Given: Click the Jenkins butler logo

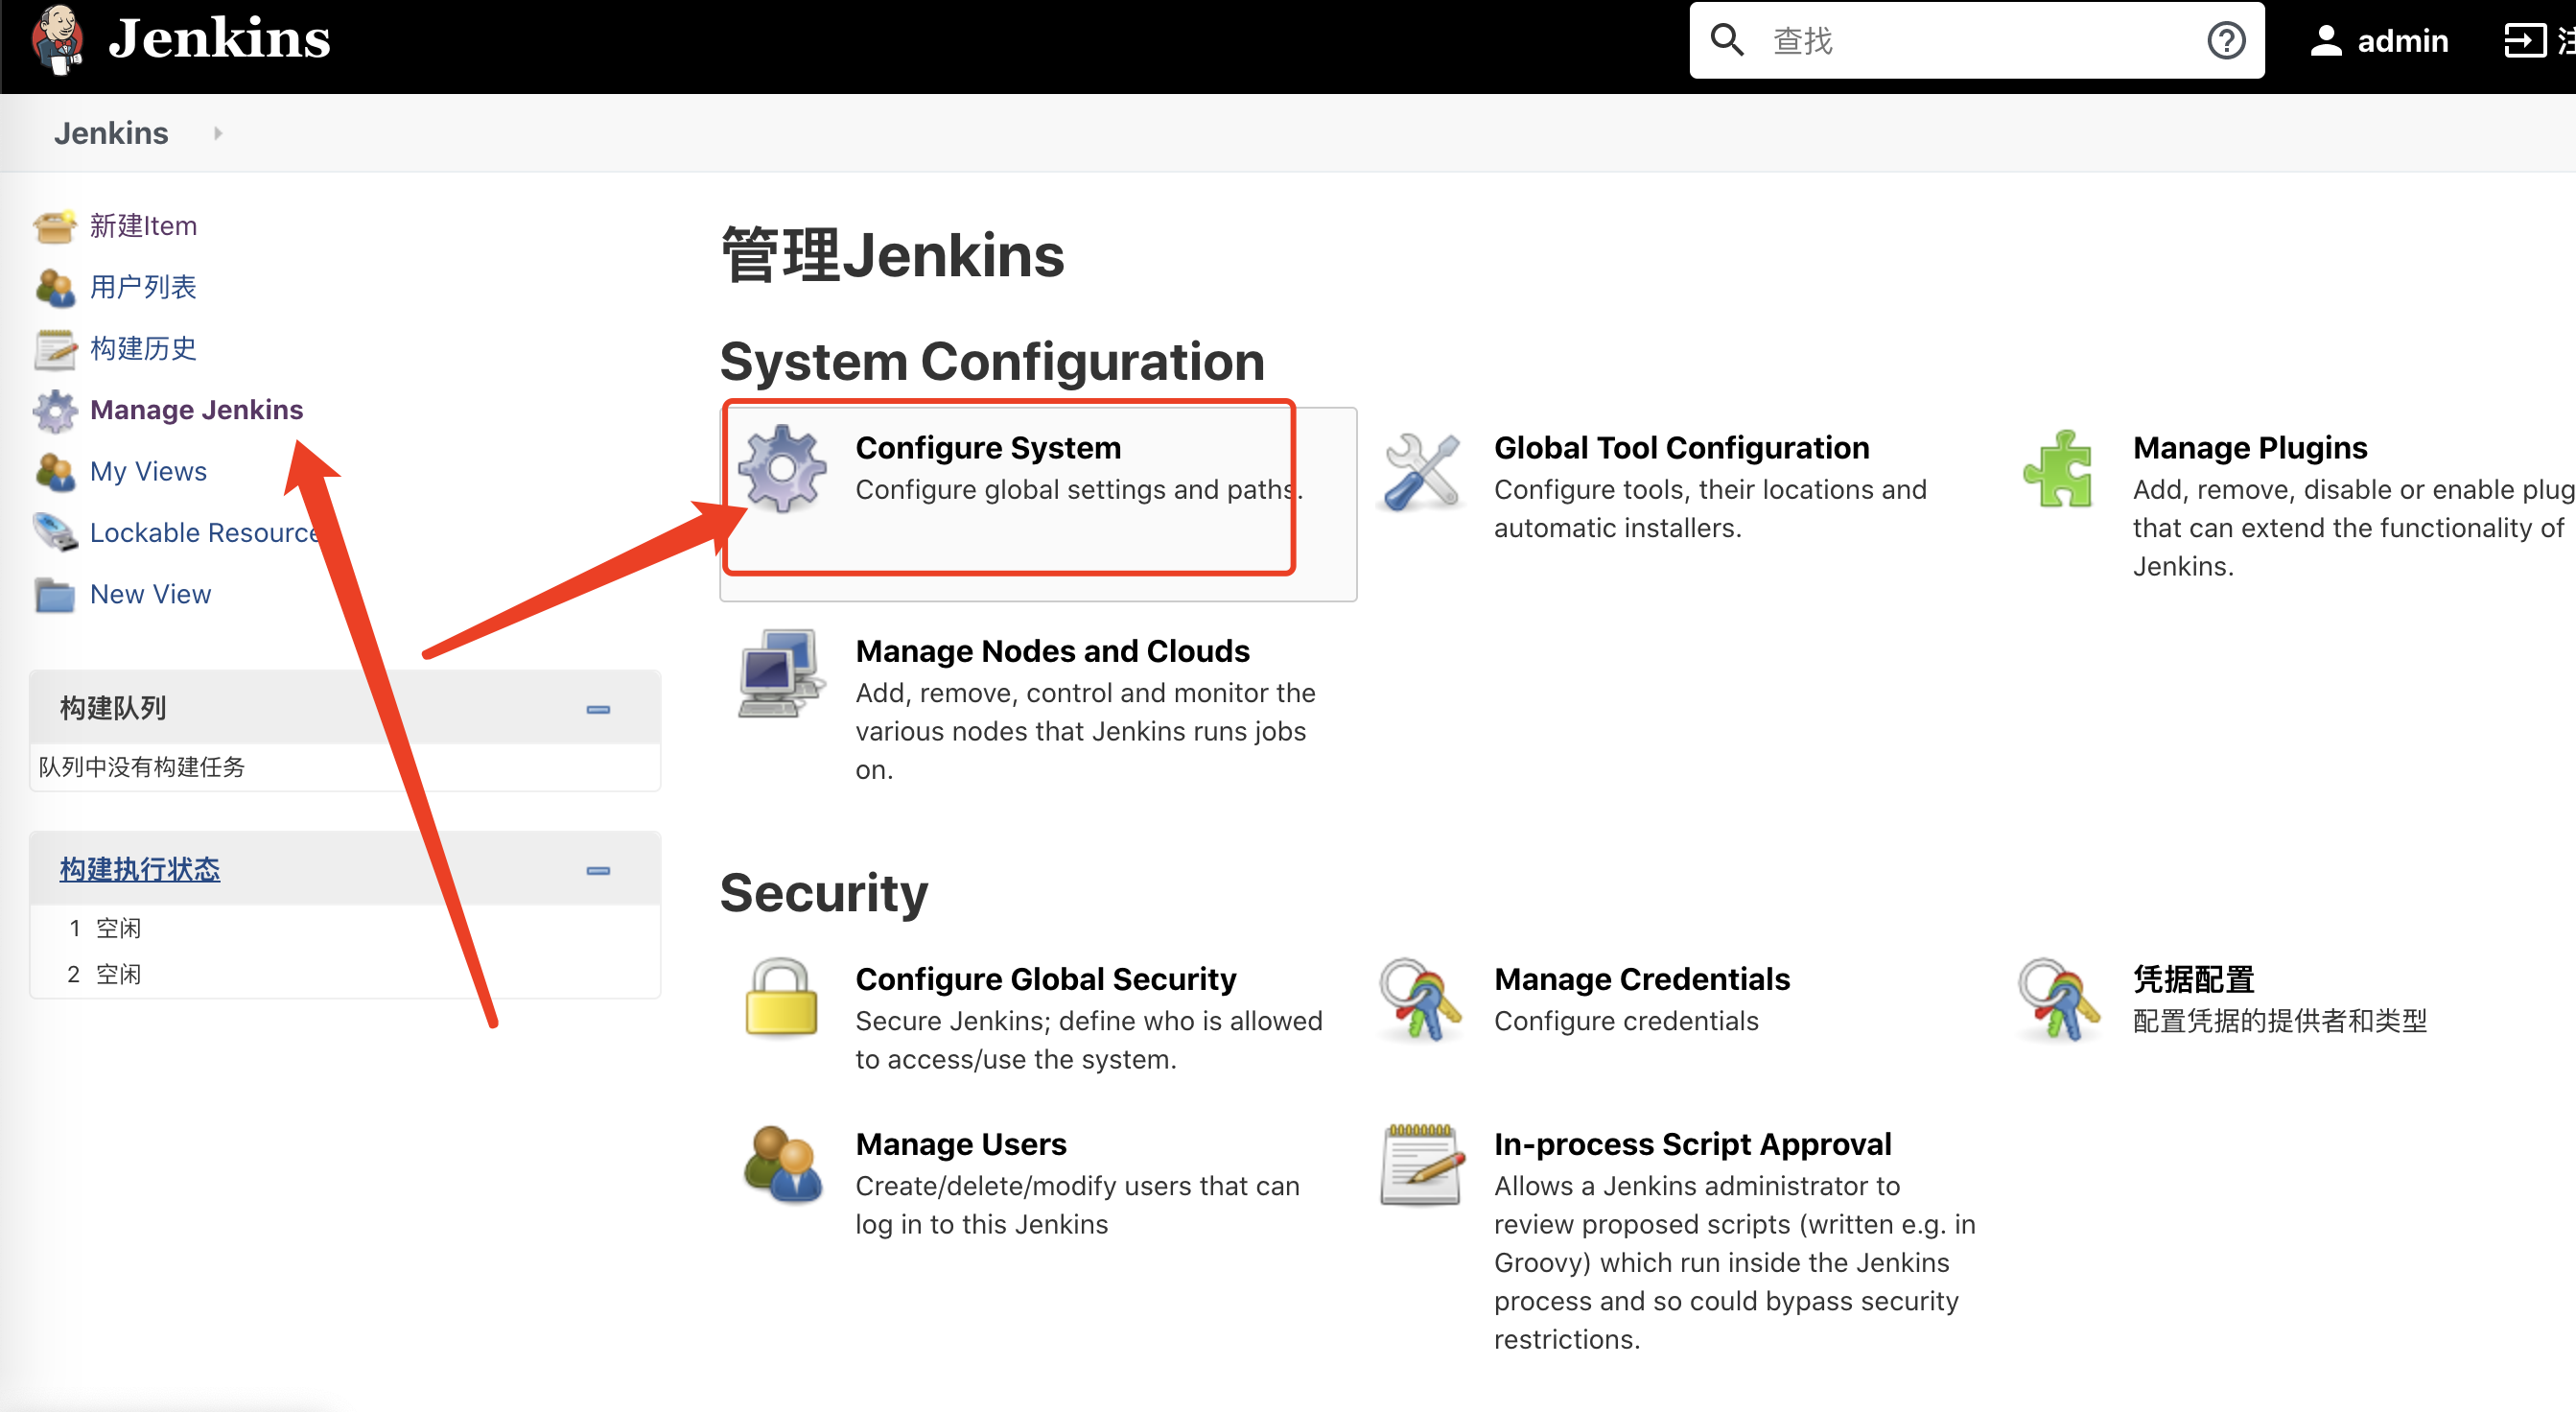Looking at the screenshot, I should point(57,39).
